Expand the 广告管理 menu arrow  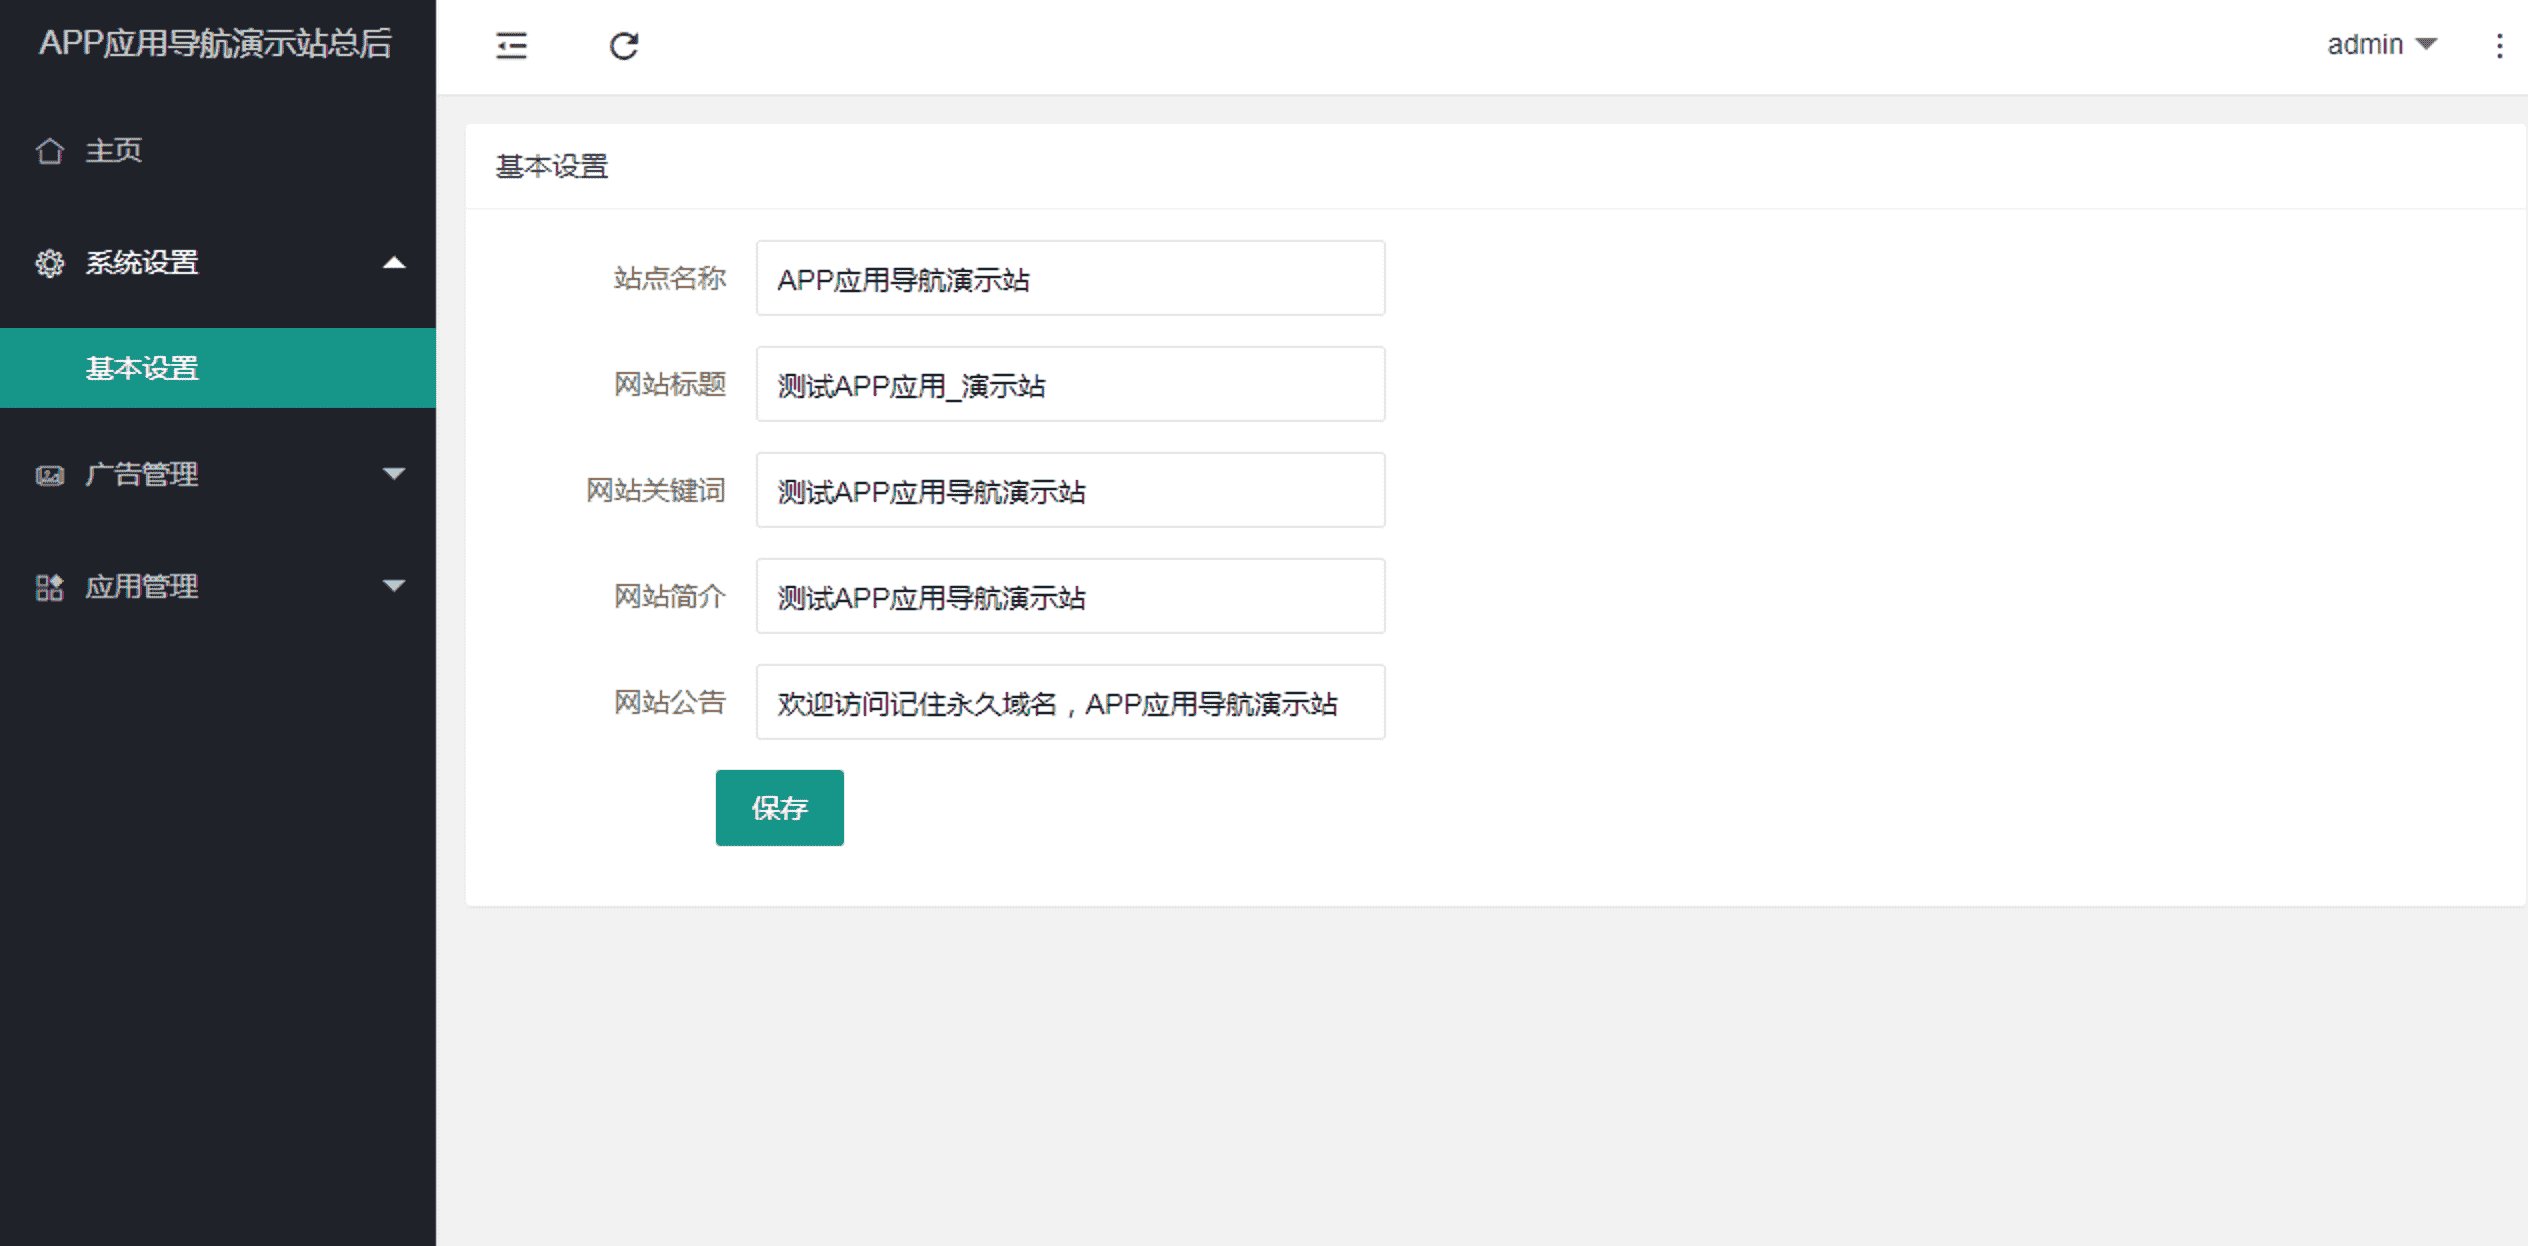point(394,474)
